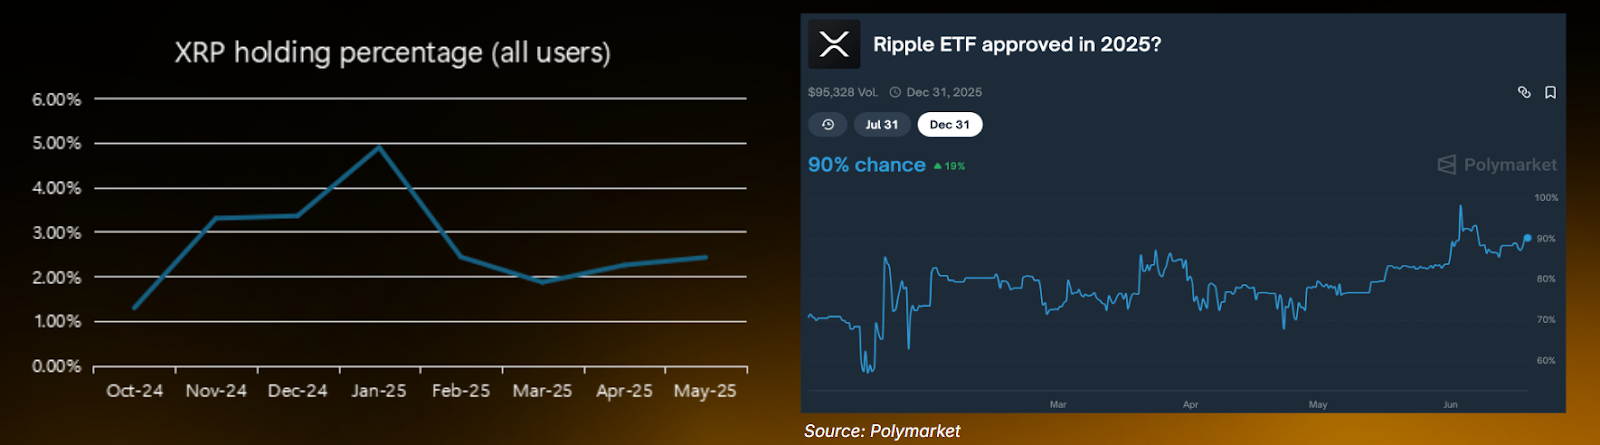Click the "XRP holding percentage (all users)" title
Viewport: 1600px width, 445px height.
pos(392,52)
